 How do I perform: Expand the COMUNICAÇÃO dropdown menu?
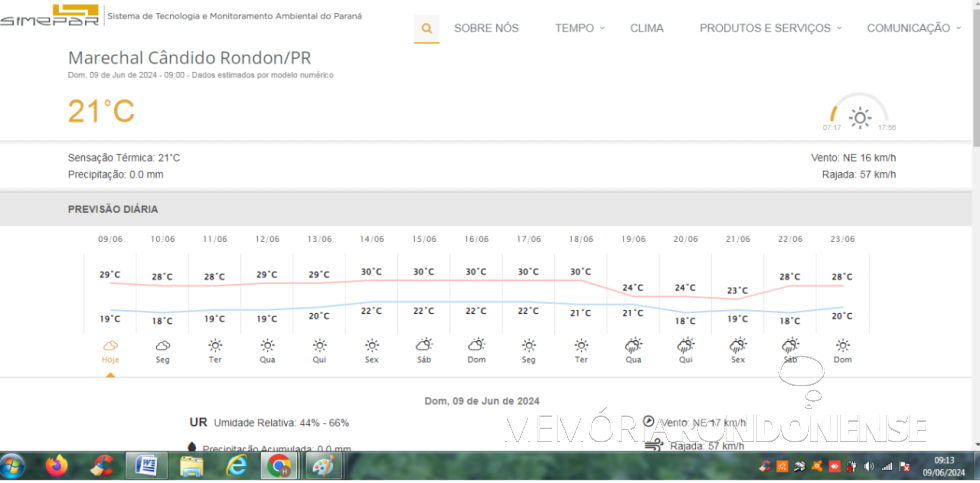[914, 28]
